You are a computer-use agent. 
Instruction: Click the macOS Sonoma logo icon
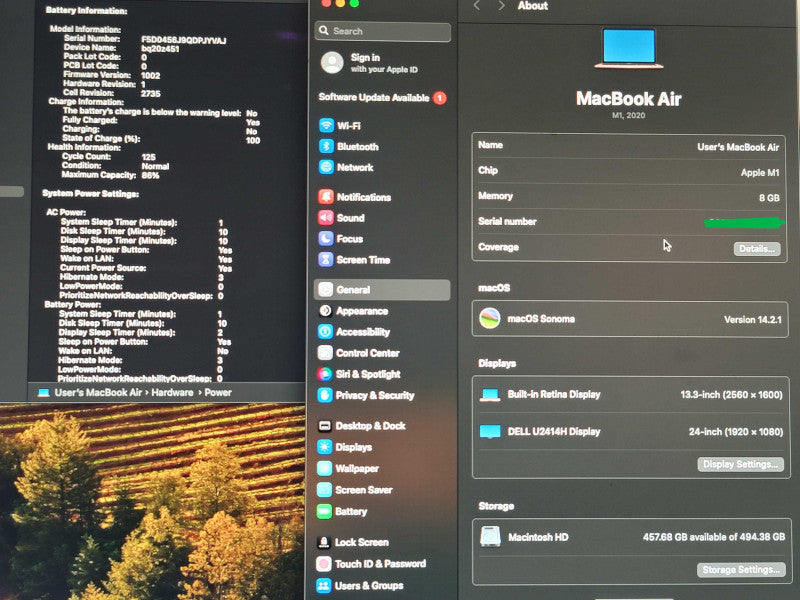click(x=490, y=318)
